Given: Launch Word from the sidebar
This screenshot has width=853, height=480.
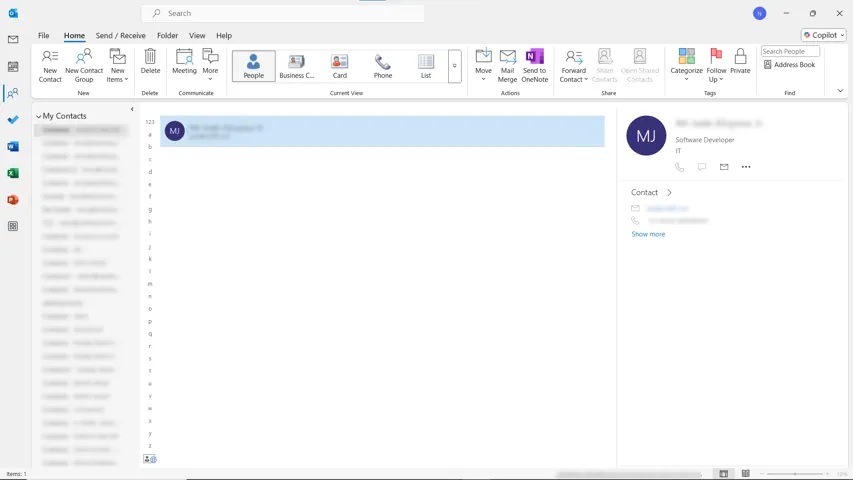Looking at the screenshot, I should 13,146.
